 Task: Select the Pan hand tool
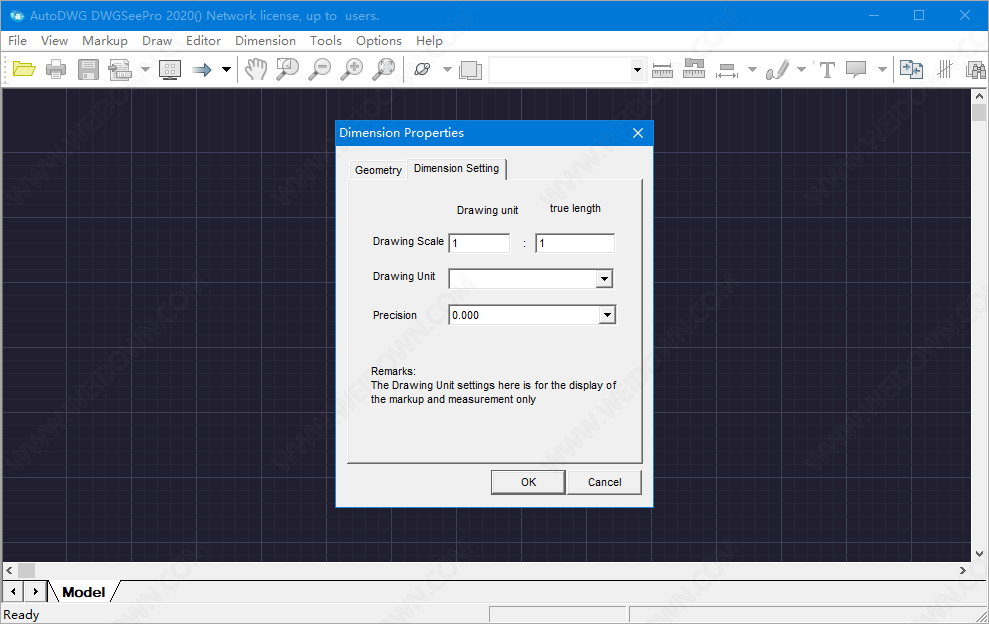pyautogui.click(x=257, y=70)
